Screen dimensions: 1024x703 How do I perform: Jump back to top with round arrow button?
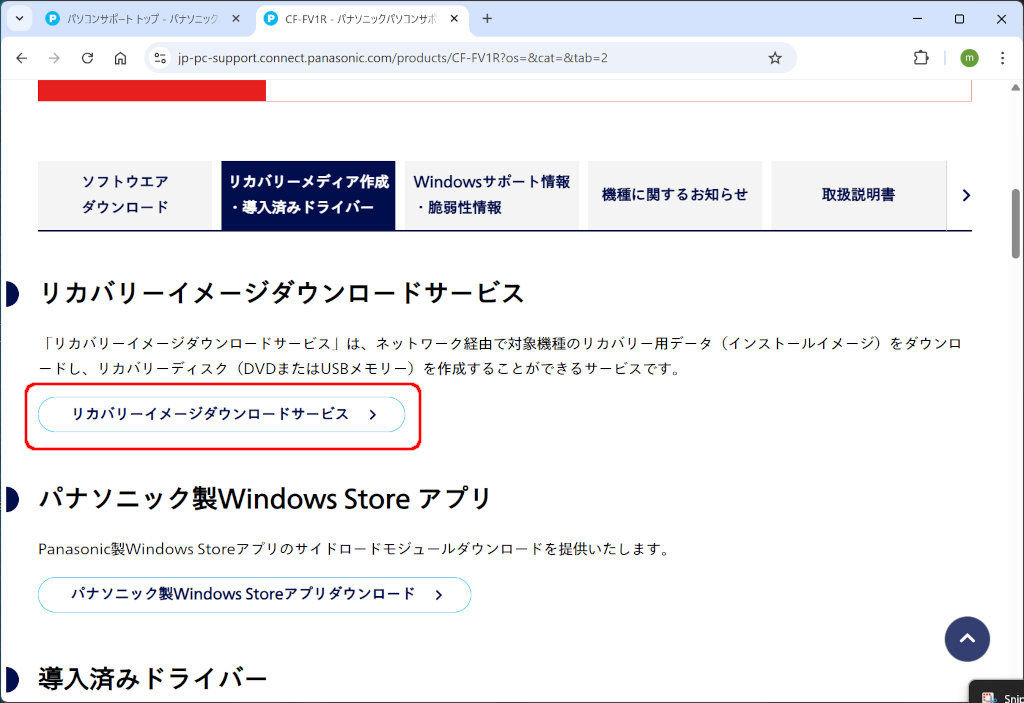click(x=967, y=639)
